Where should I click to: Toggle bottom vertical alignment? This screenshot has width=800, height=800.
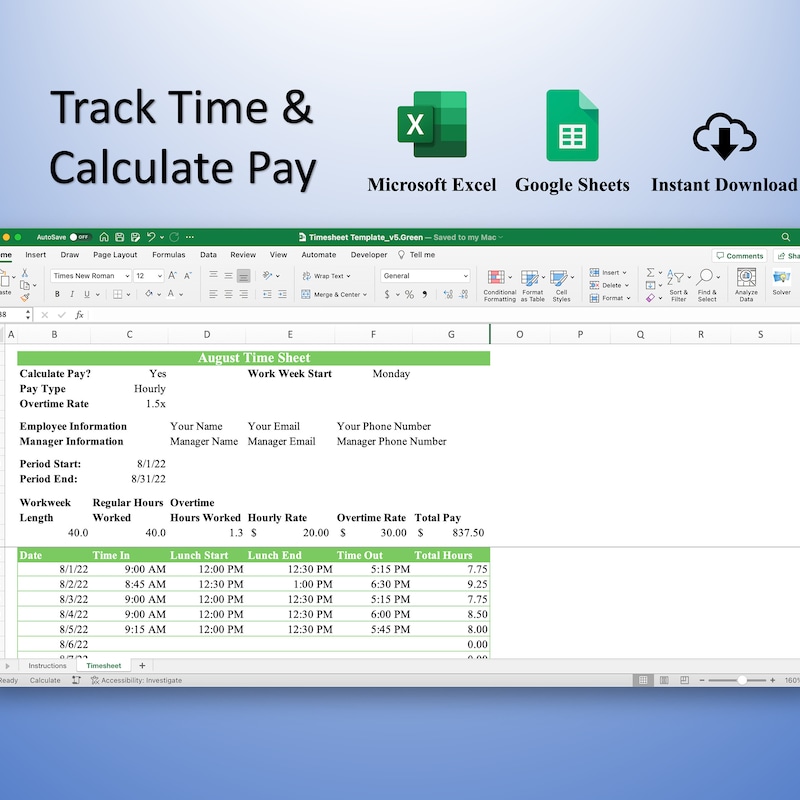coord(243,276)
